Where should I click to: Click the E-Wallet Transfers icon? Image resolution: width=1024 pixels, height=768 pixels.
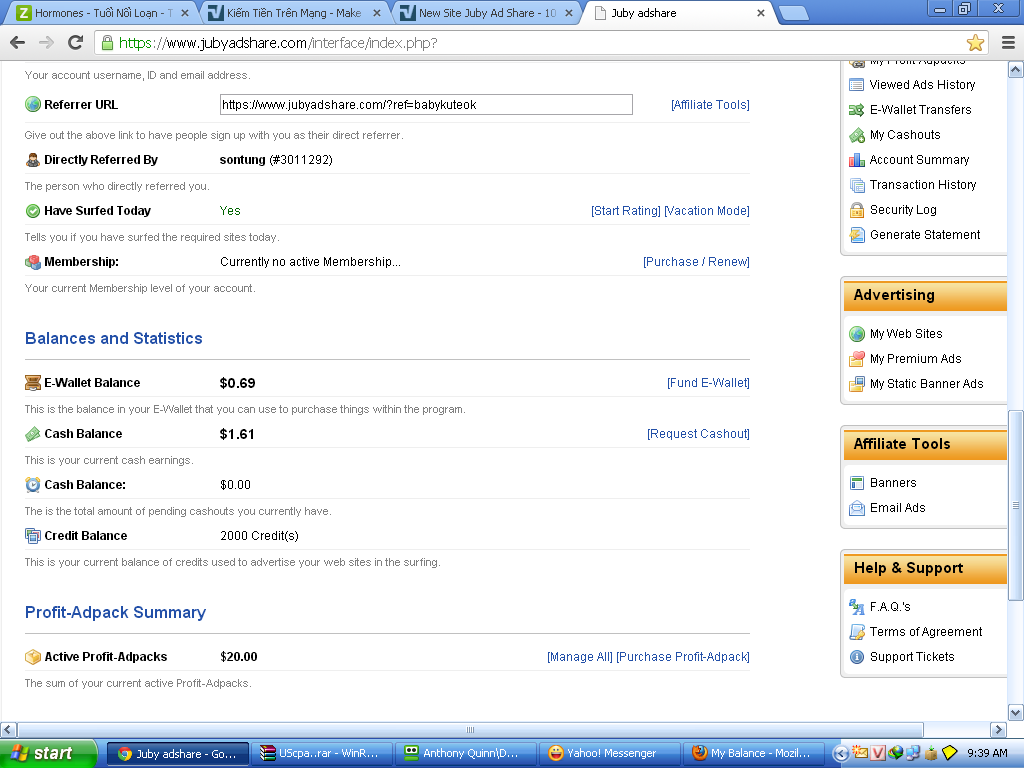[856, 110]
